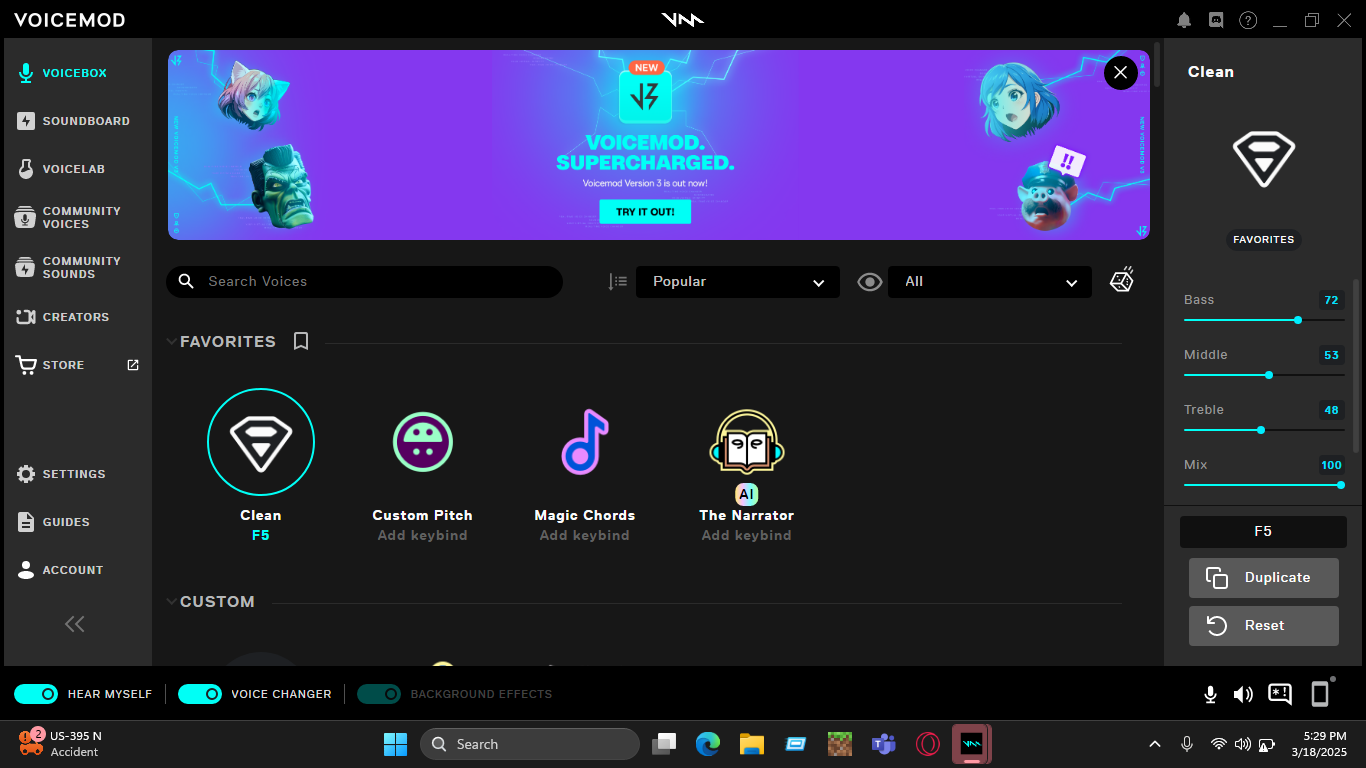Screen dimensions: 1366x768
Task: Adjust the Treble slider
Action: click(x=1264, y=430)
